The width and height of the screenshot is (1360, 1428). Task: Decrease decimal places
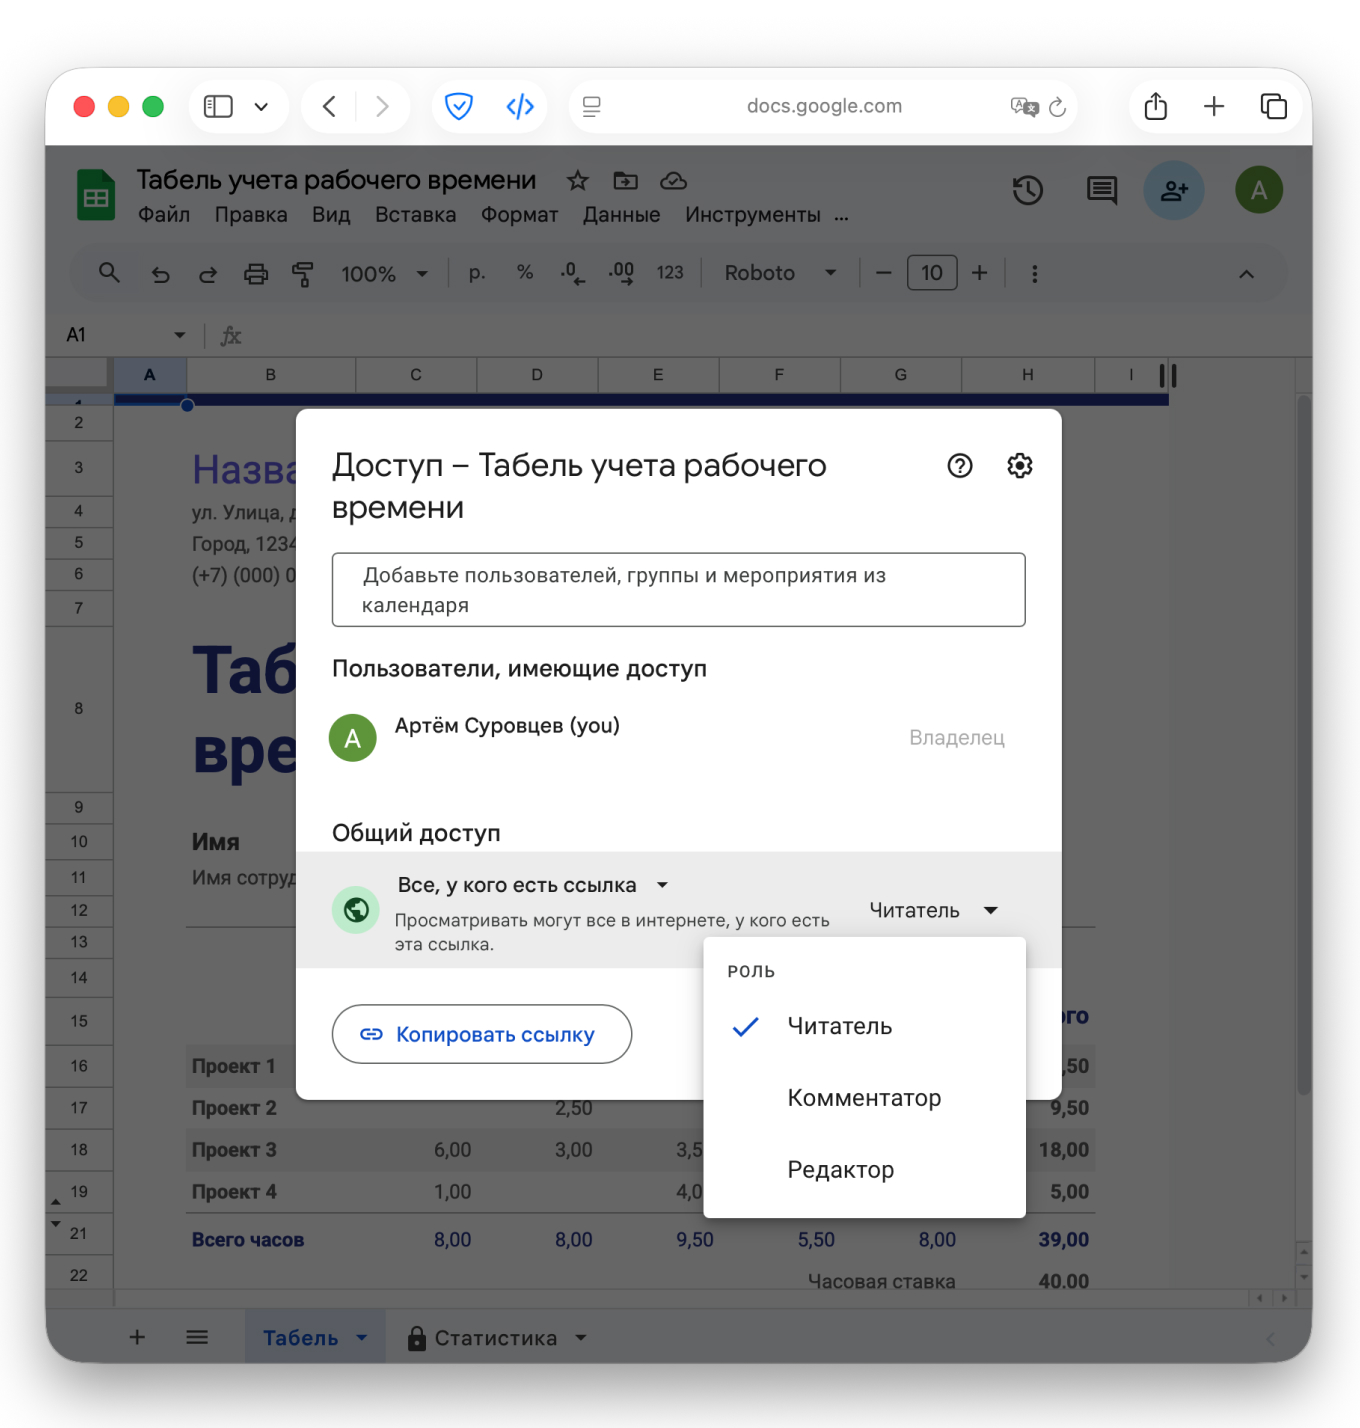(572, 273)
